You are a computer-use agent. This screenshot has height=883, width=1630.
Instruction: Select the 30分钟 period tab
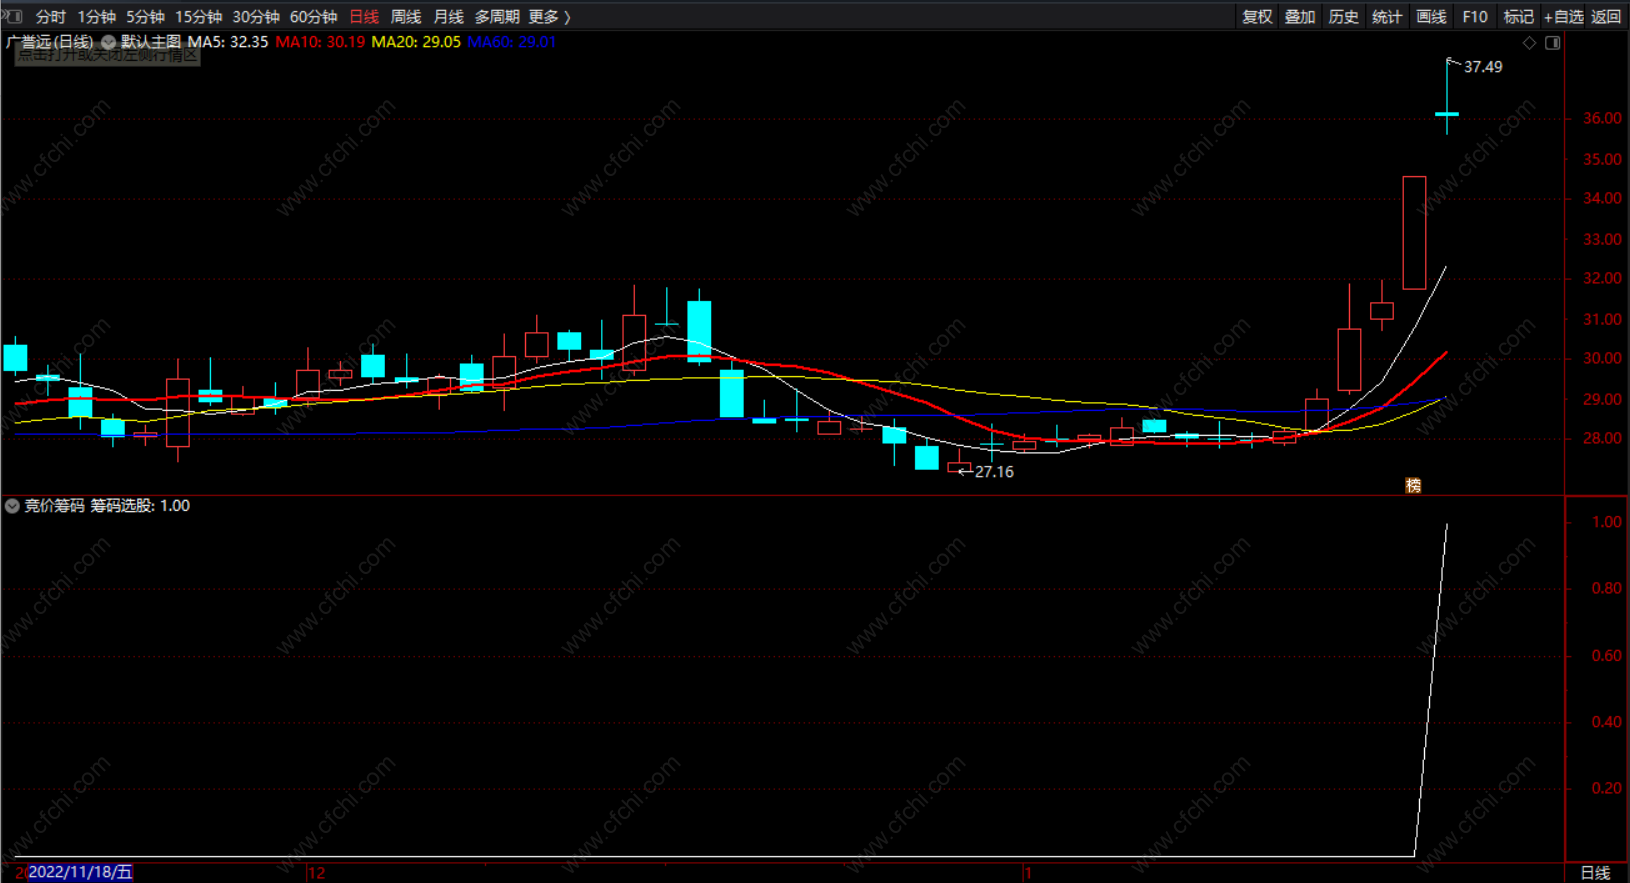(x=256, y=17)
